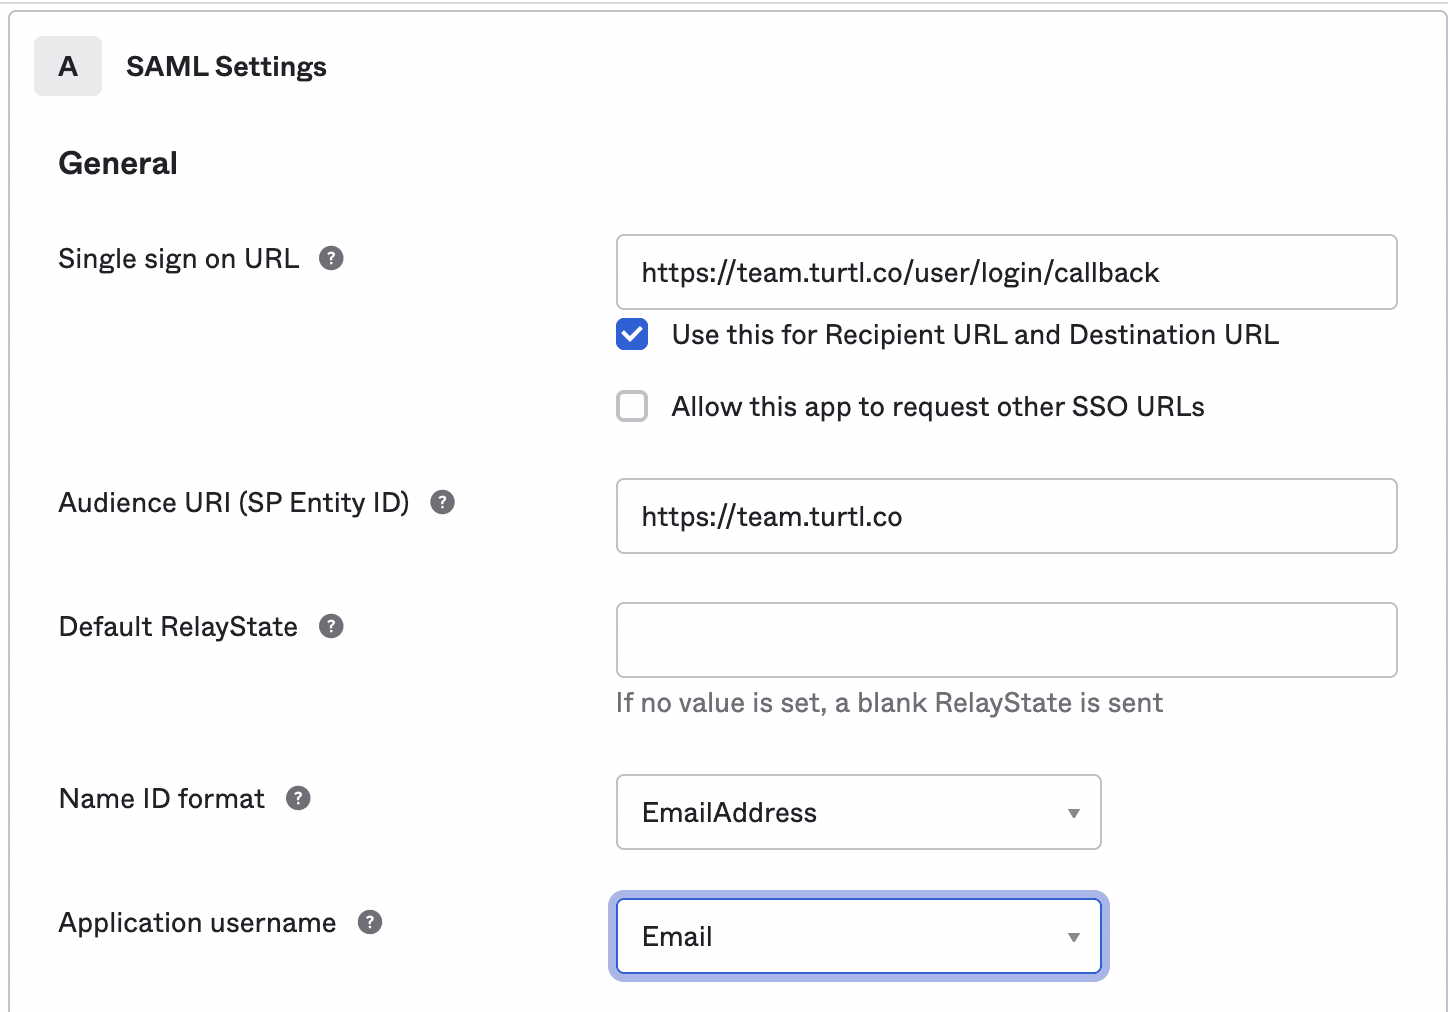
Task: Enable Allow this app to request other SSO URLs
Action: click(632, 406)
